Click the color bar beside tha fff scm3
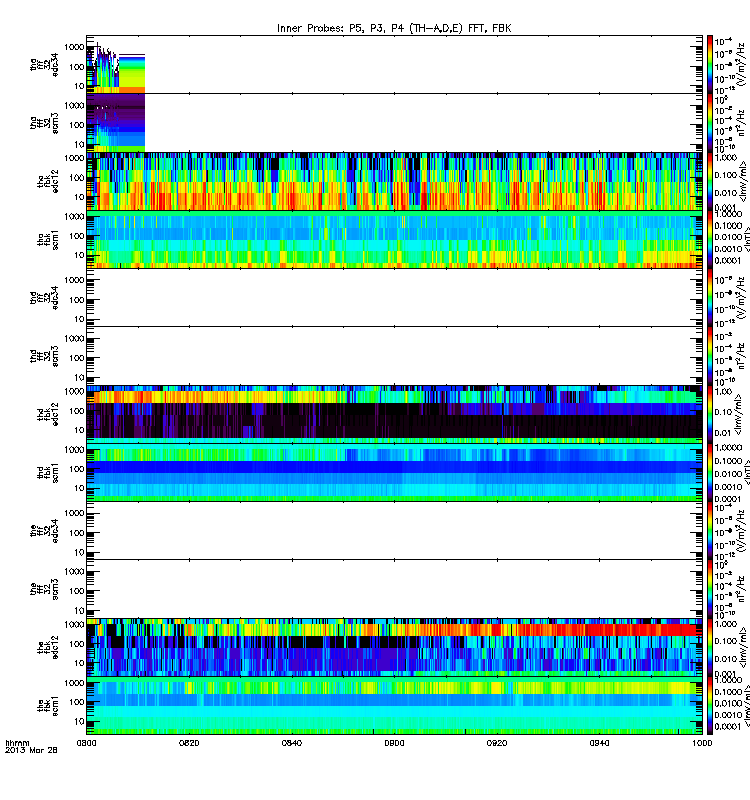The width and height of the screenshot is (750, 800). [x=710, y=123]
